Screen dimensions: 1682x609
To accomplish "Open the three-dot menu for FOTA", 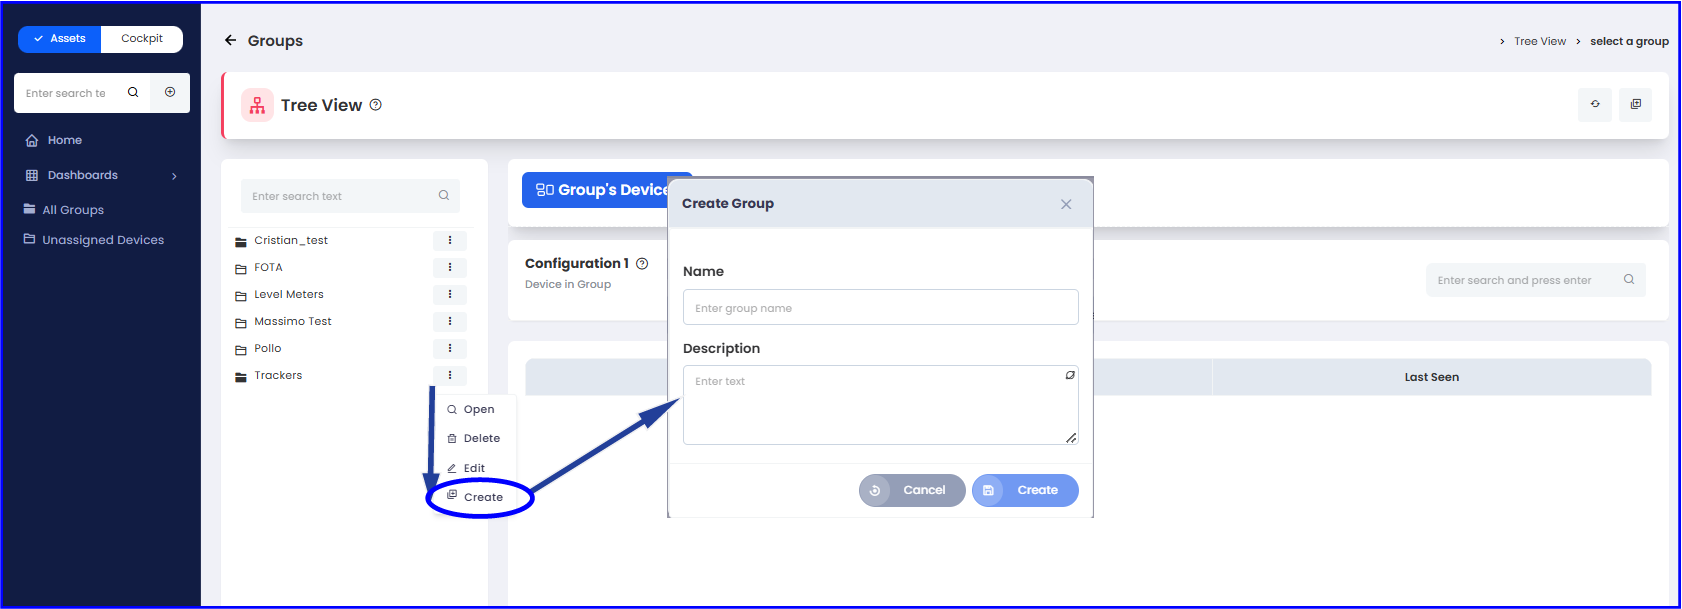I will [450, 267].
